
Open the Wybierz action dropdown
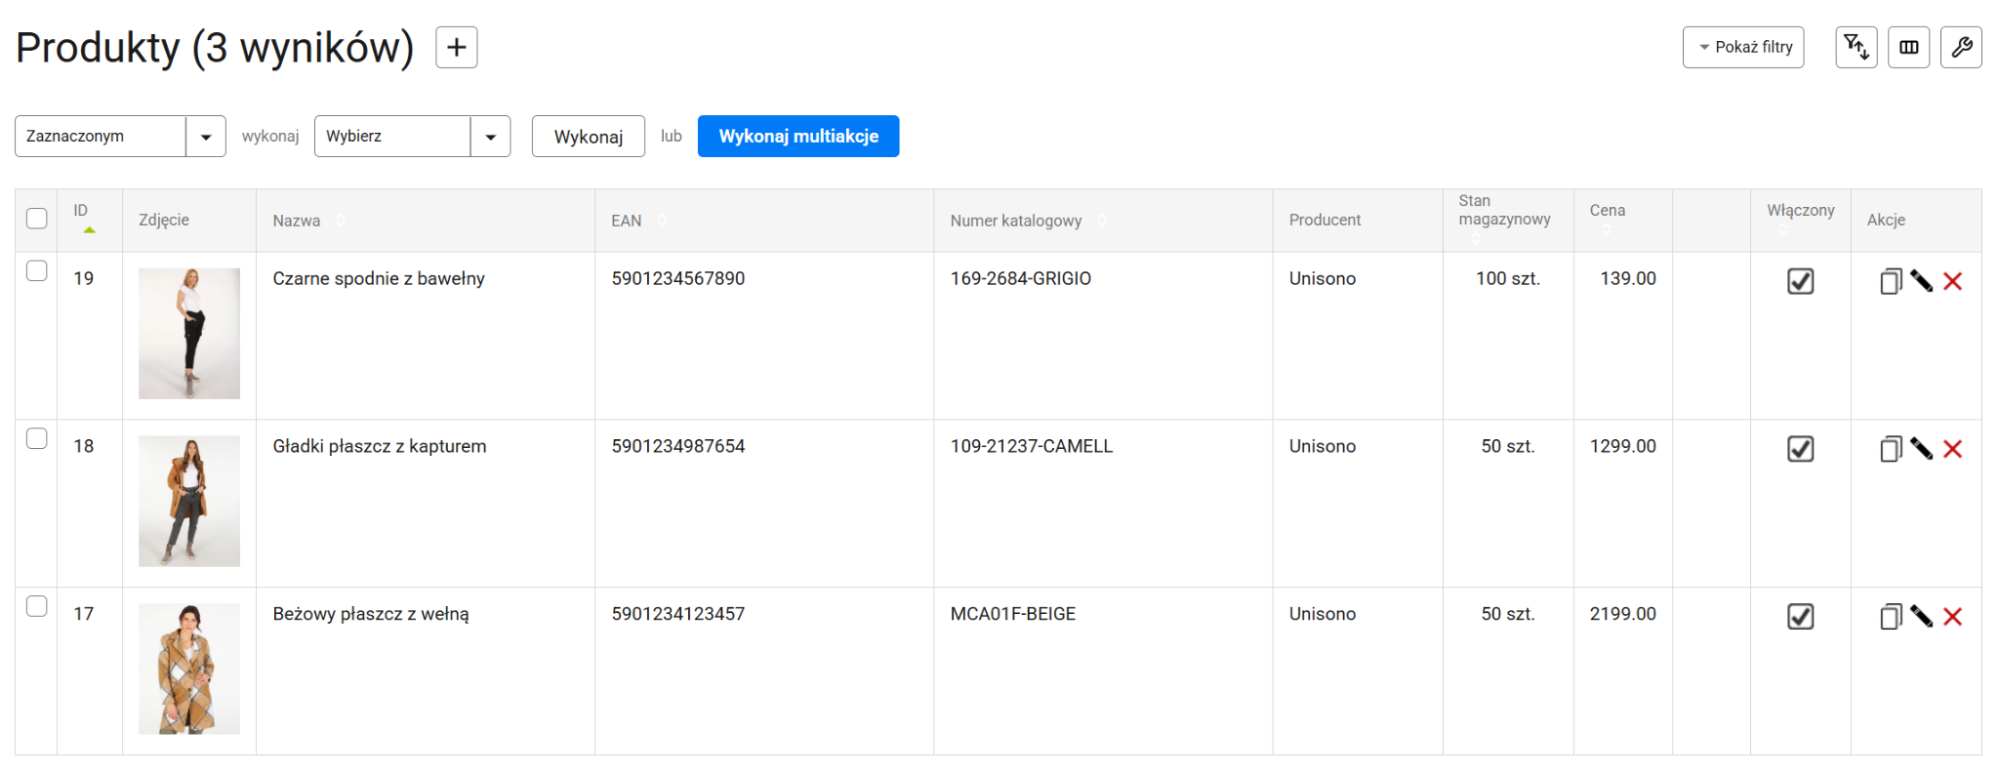point(490,137)
